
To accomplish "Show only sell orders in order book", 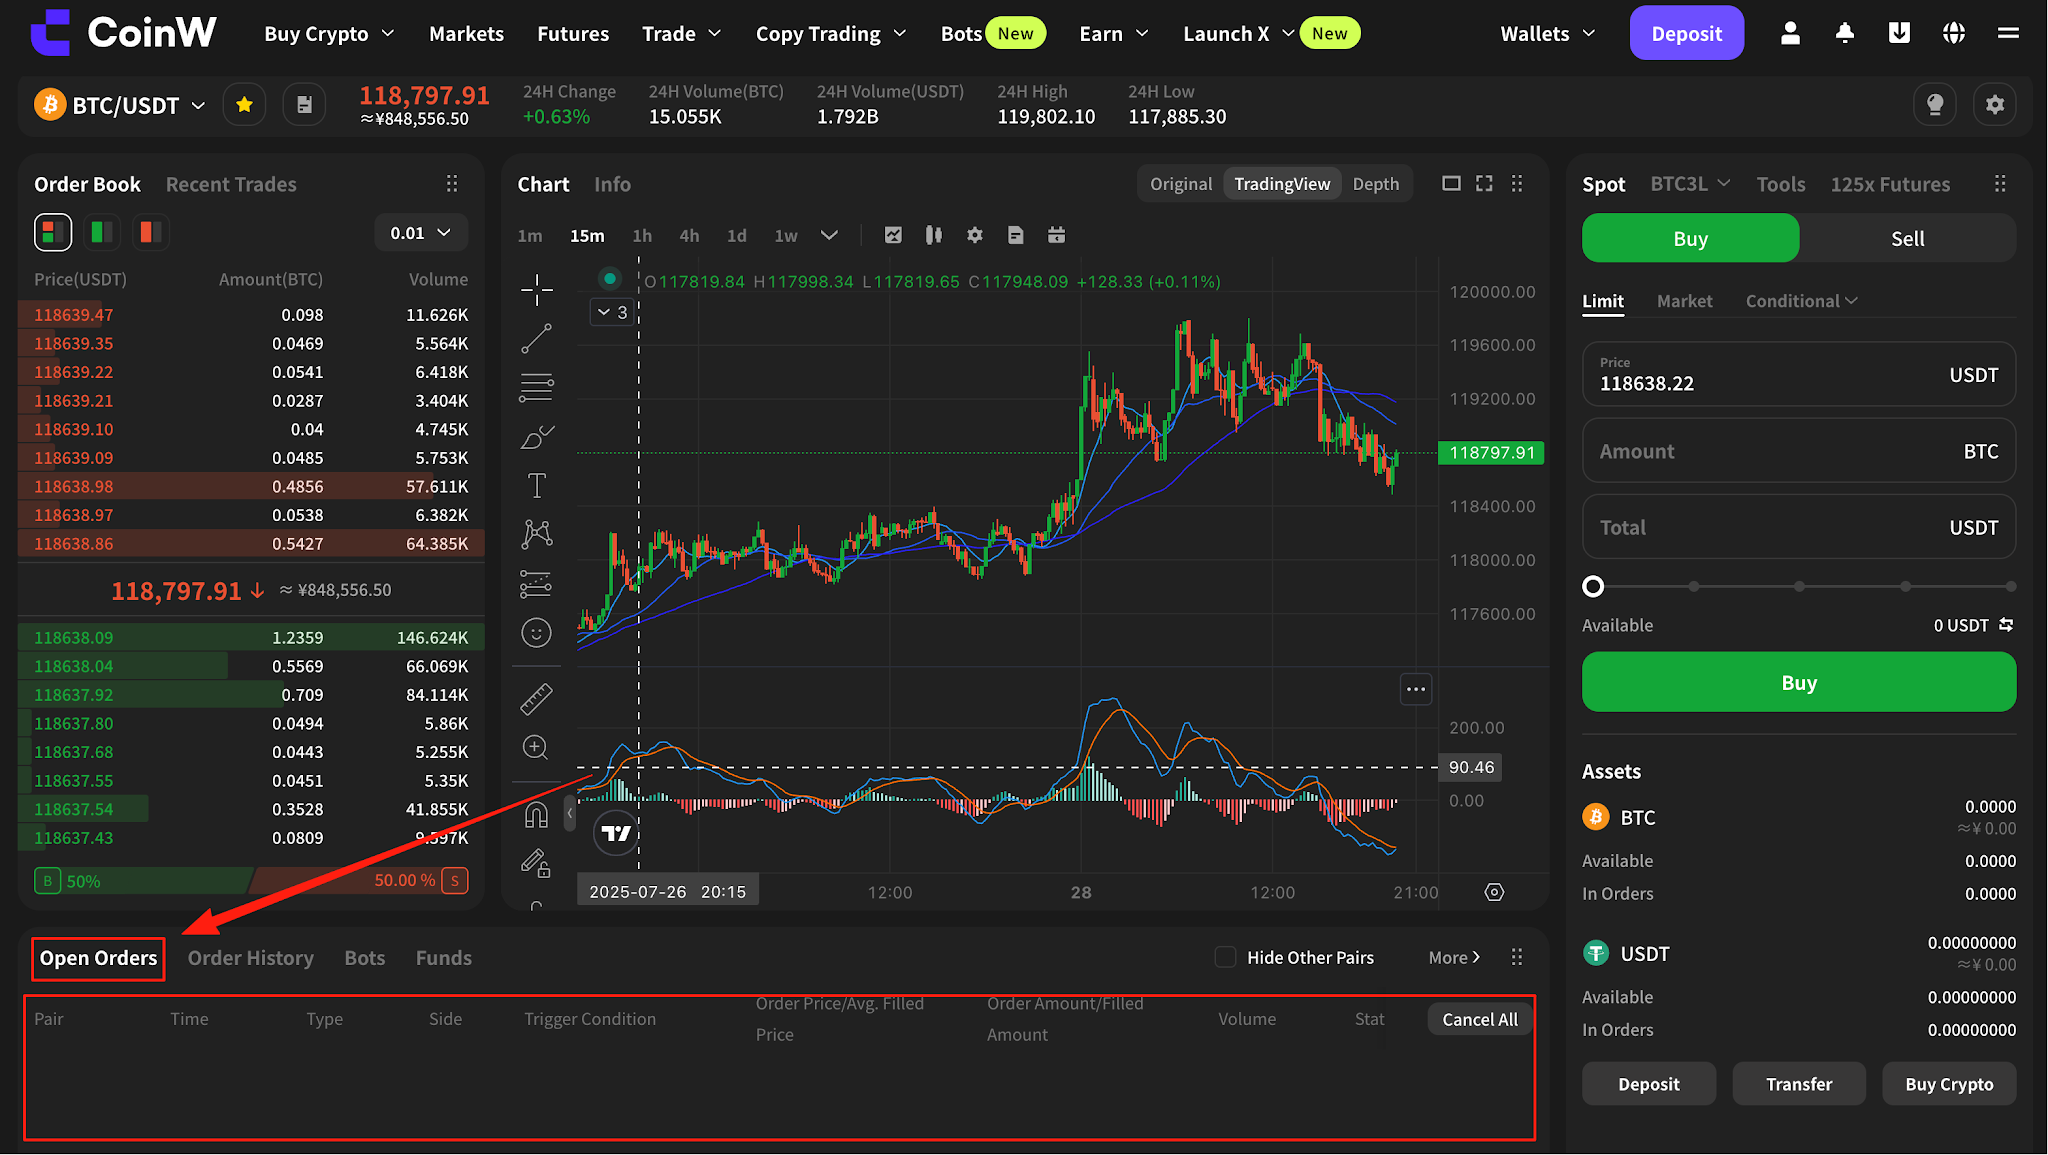I will coord(150,232).
